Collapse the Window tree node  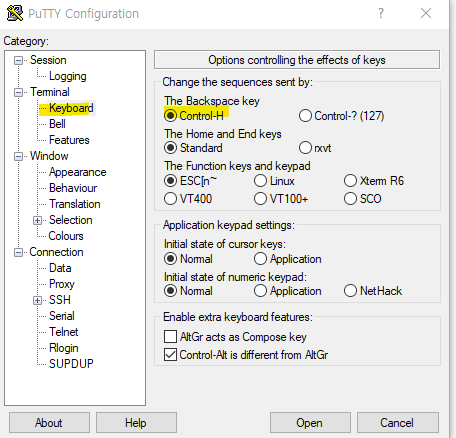coord(18,156)
